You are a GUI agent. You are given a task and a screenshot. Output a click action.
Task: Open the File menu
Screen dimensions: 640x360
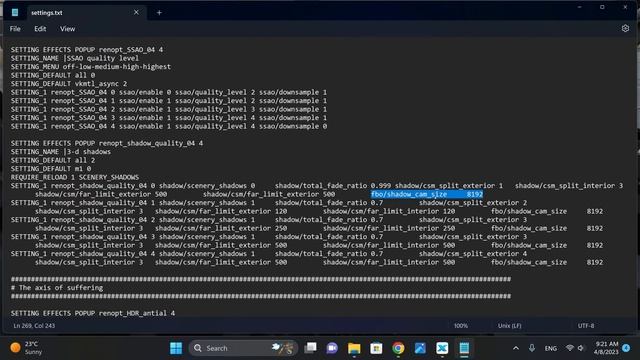coord(15,29)
